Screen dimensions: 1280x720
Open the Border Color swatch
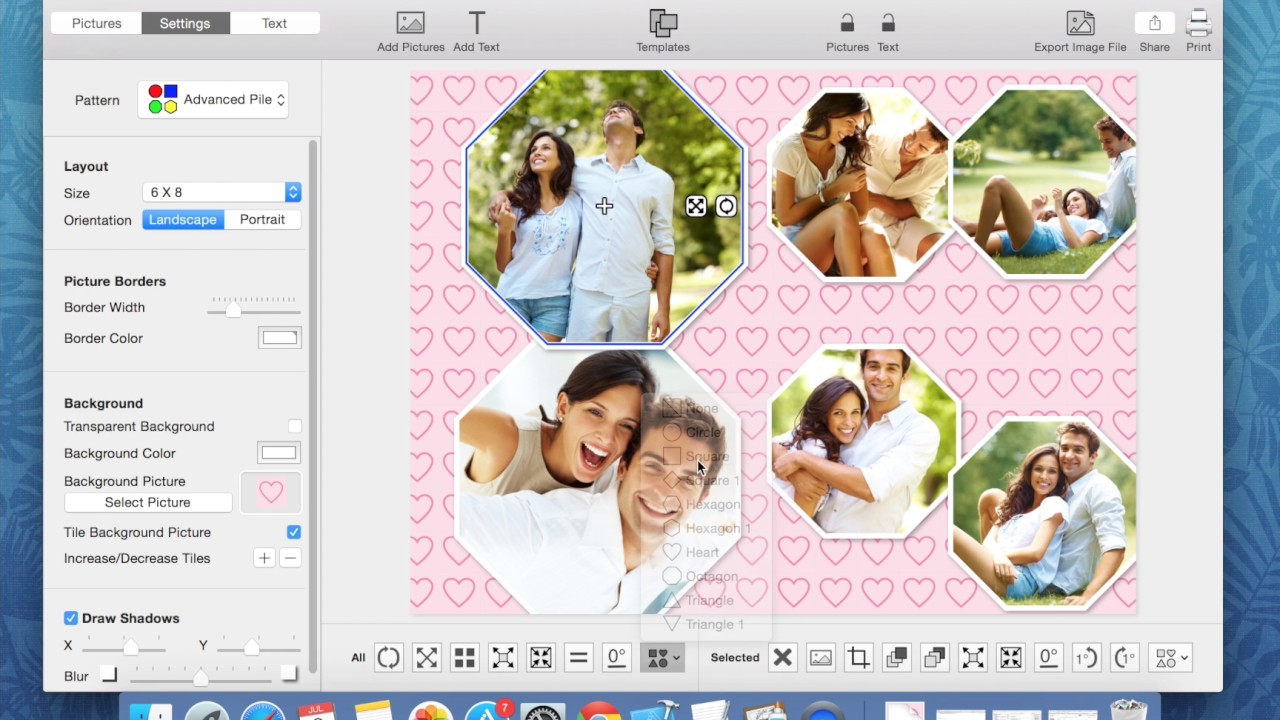[x=279, y=338]
